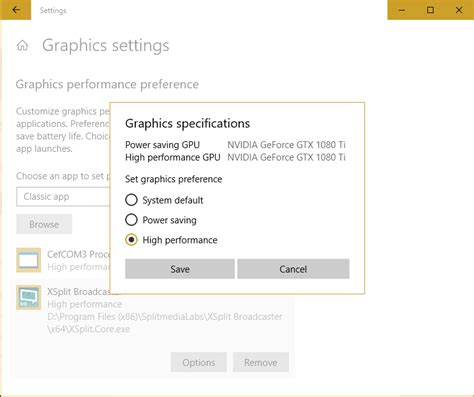
Task: Close the Settings window
Action: pos(459,10)
